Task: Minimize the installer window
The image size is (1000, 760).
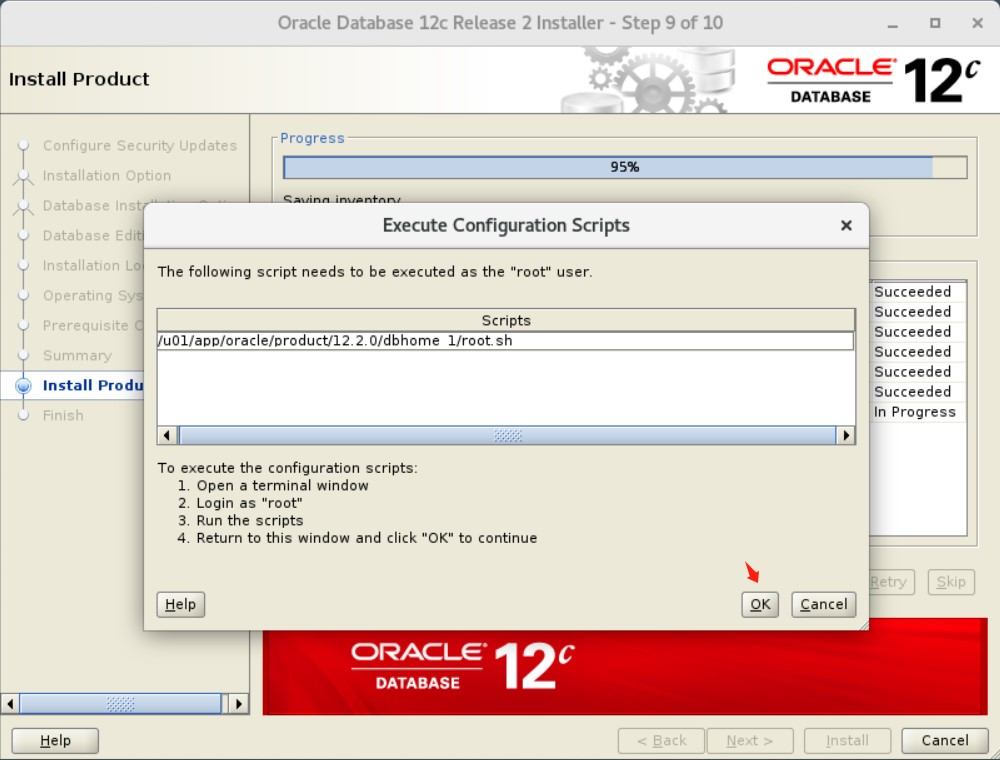Action: click(x=893, y=24)
